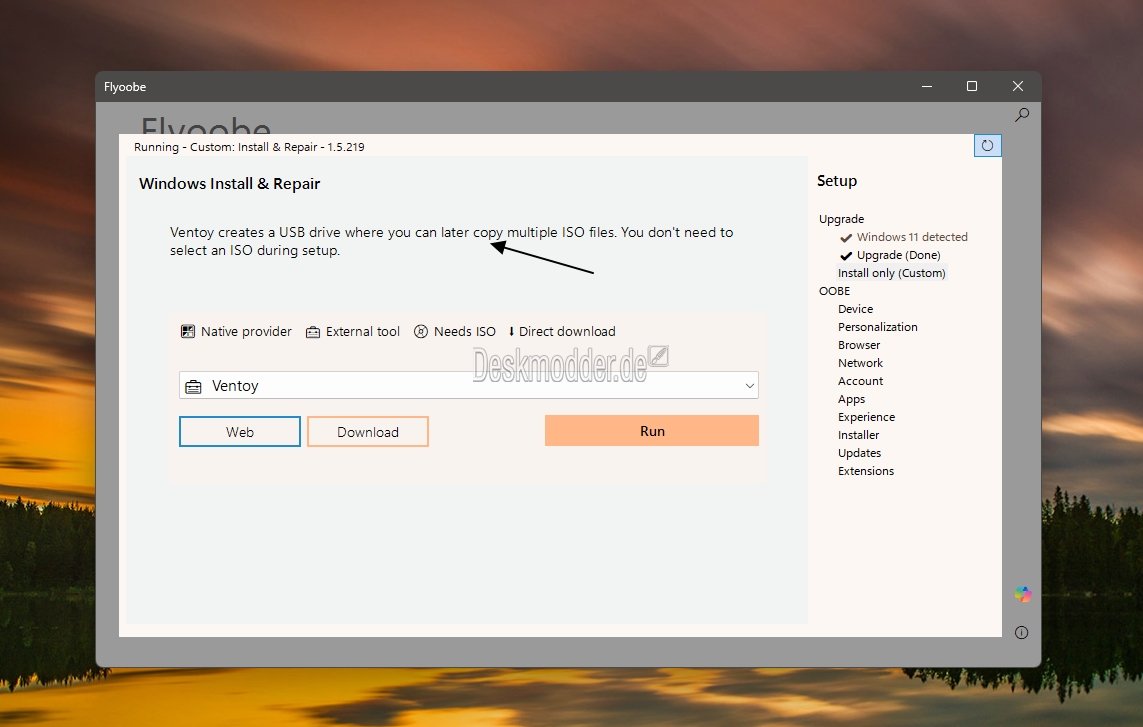Screen dimensions: 1143x727
Task: Click the Native provider label
Action: click(x=246, y=332)
